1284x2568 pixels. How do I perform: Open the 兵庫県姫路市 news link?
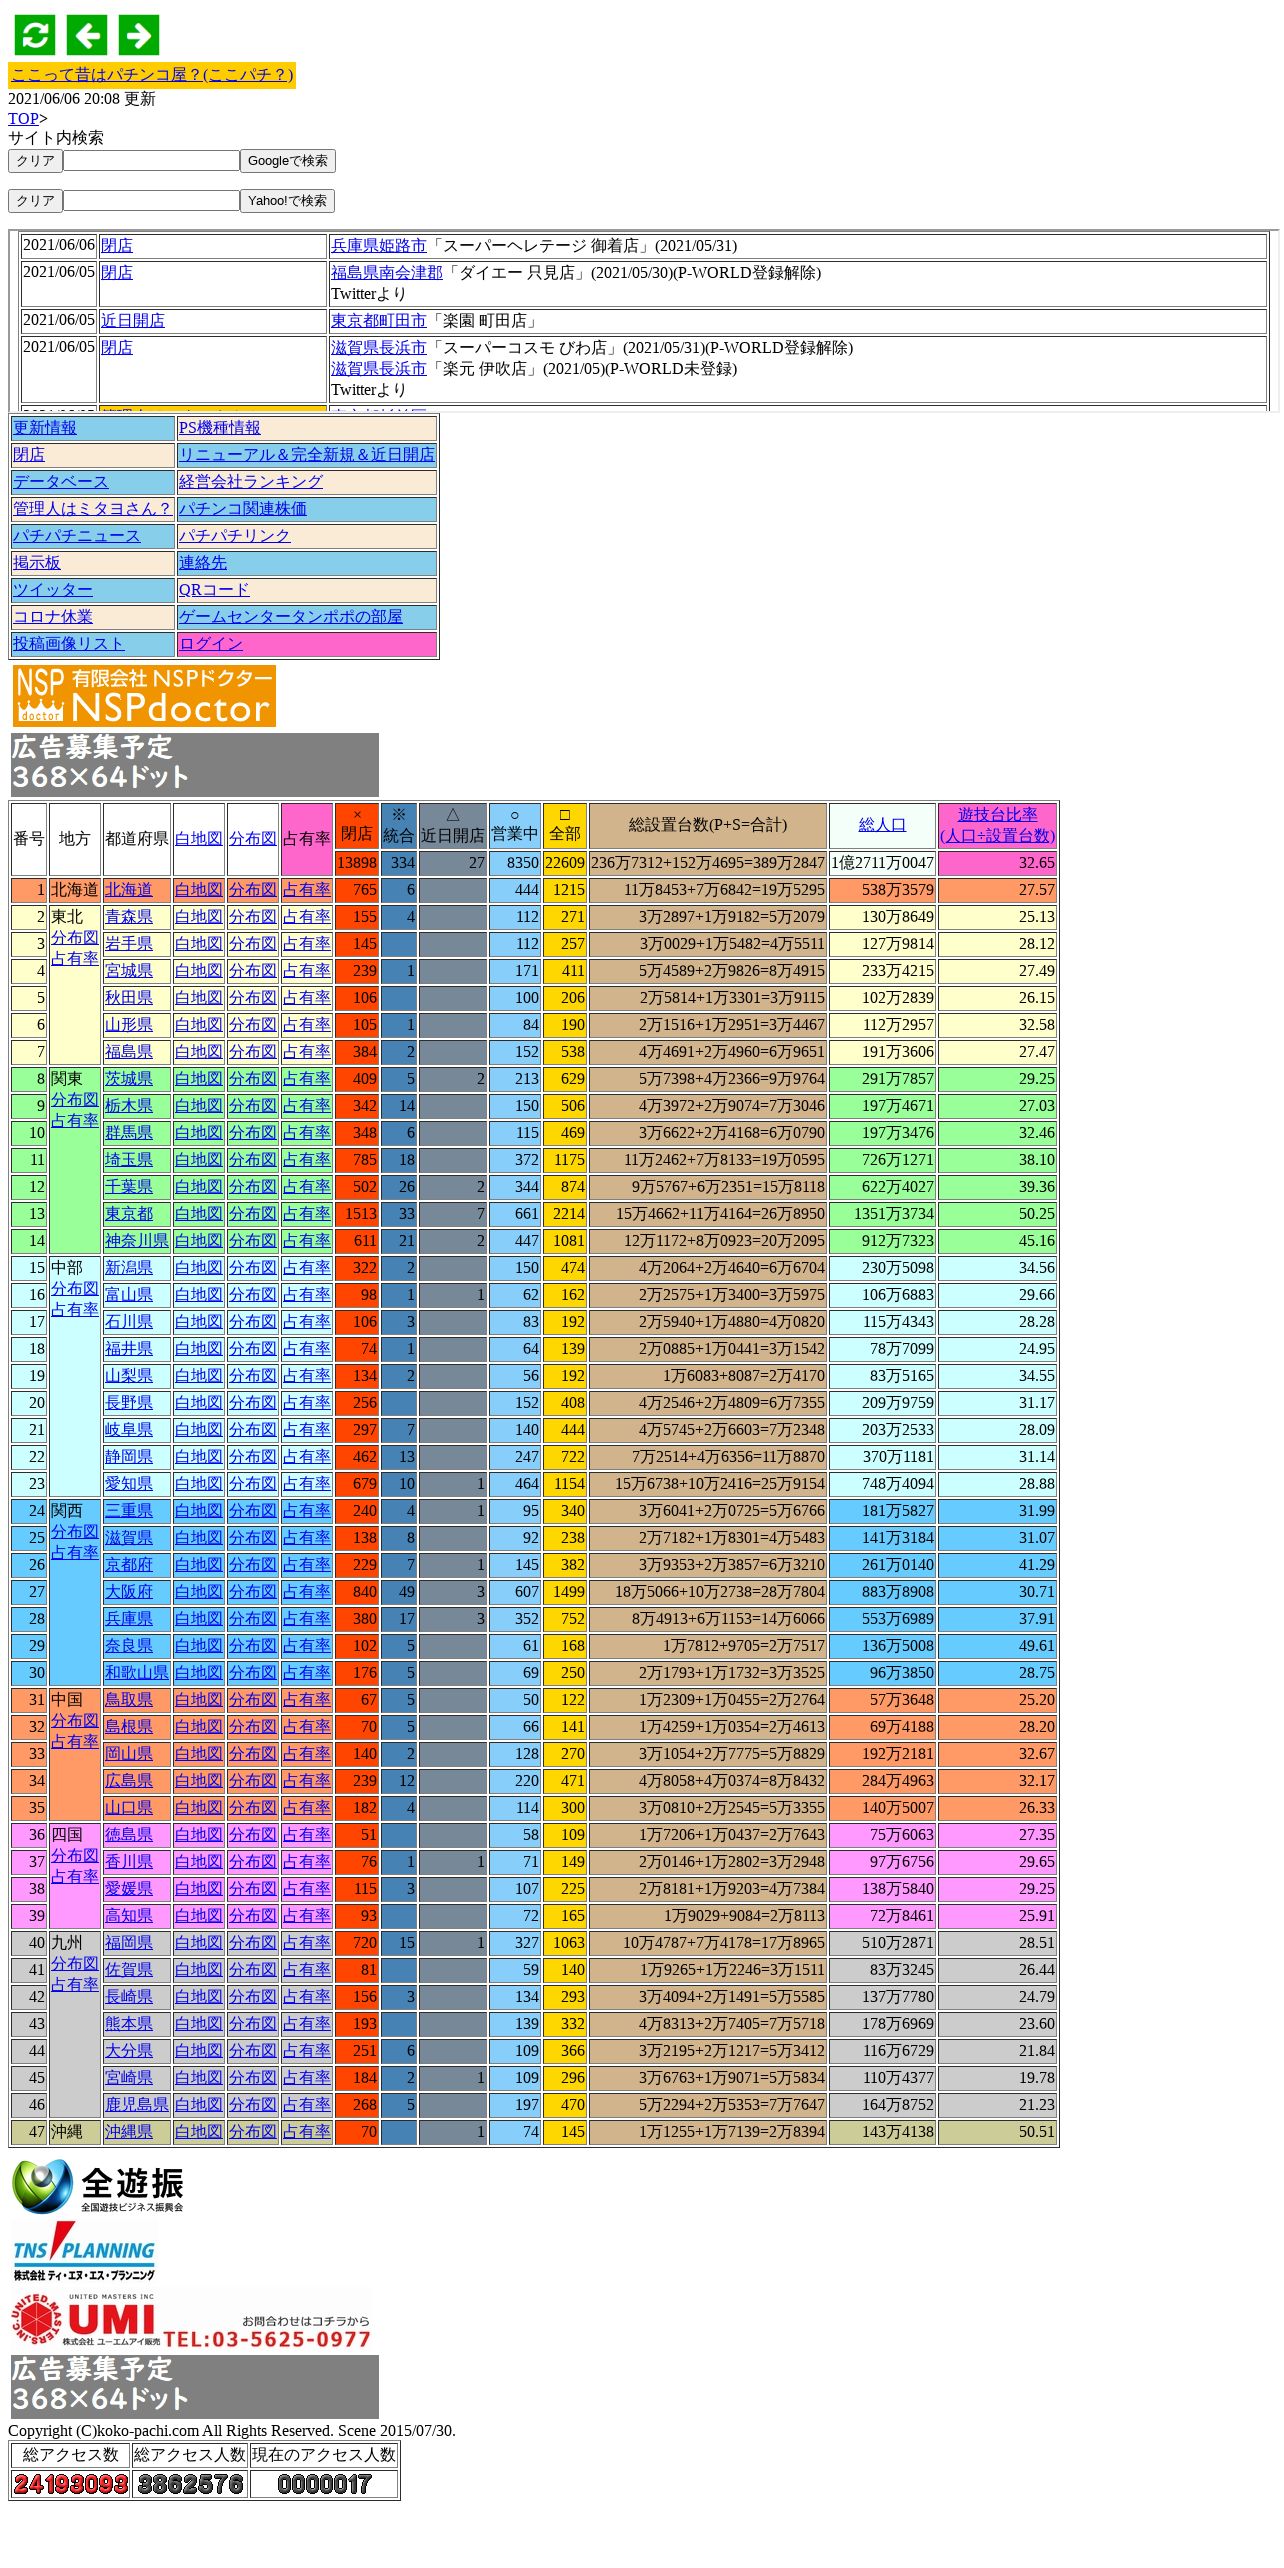(x=378, y=246)
